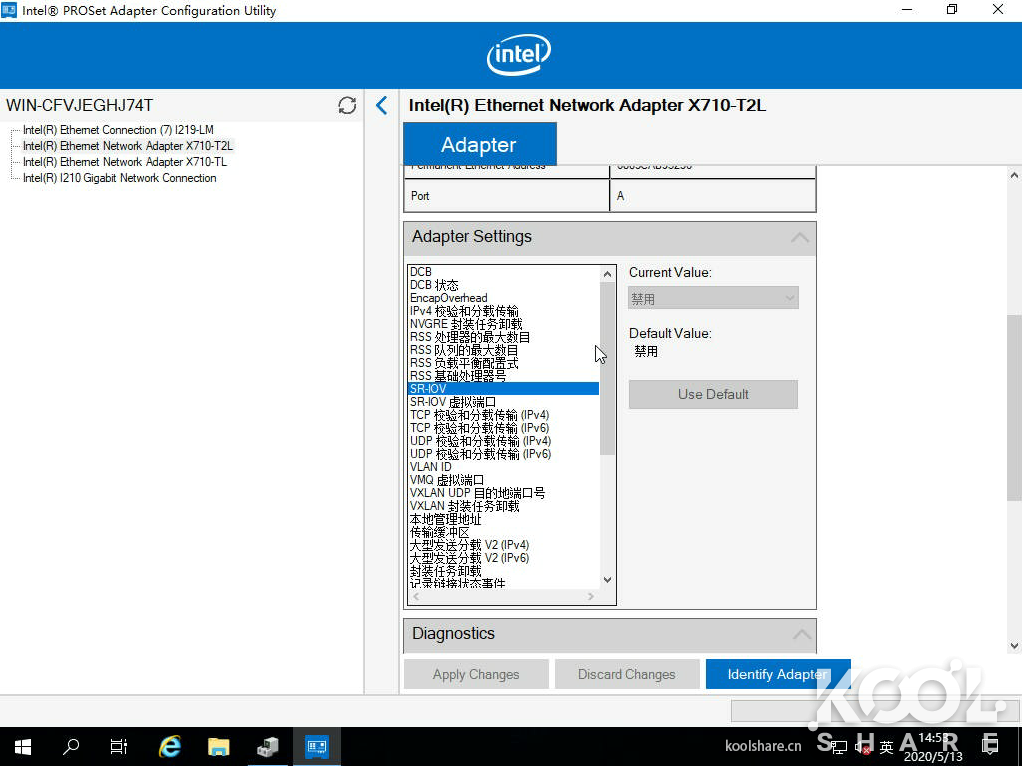The height and width of the screenshot is (766, 1022).
Task: Select TCP 校验和分载传输 (IPv4) setting
Action: click(480, 415)
